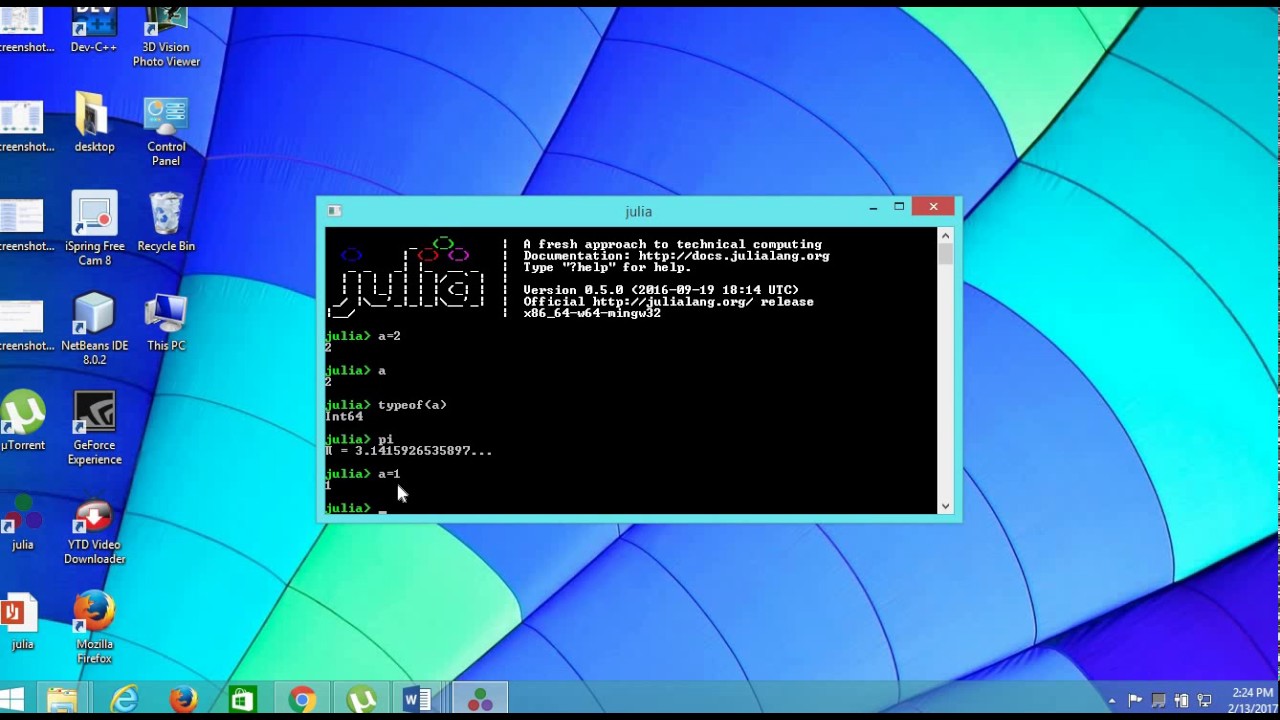The width and height of the screenshot is (1280, 720).
Task: Click the "a=1" command line
Action: (363, 474)
